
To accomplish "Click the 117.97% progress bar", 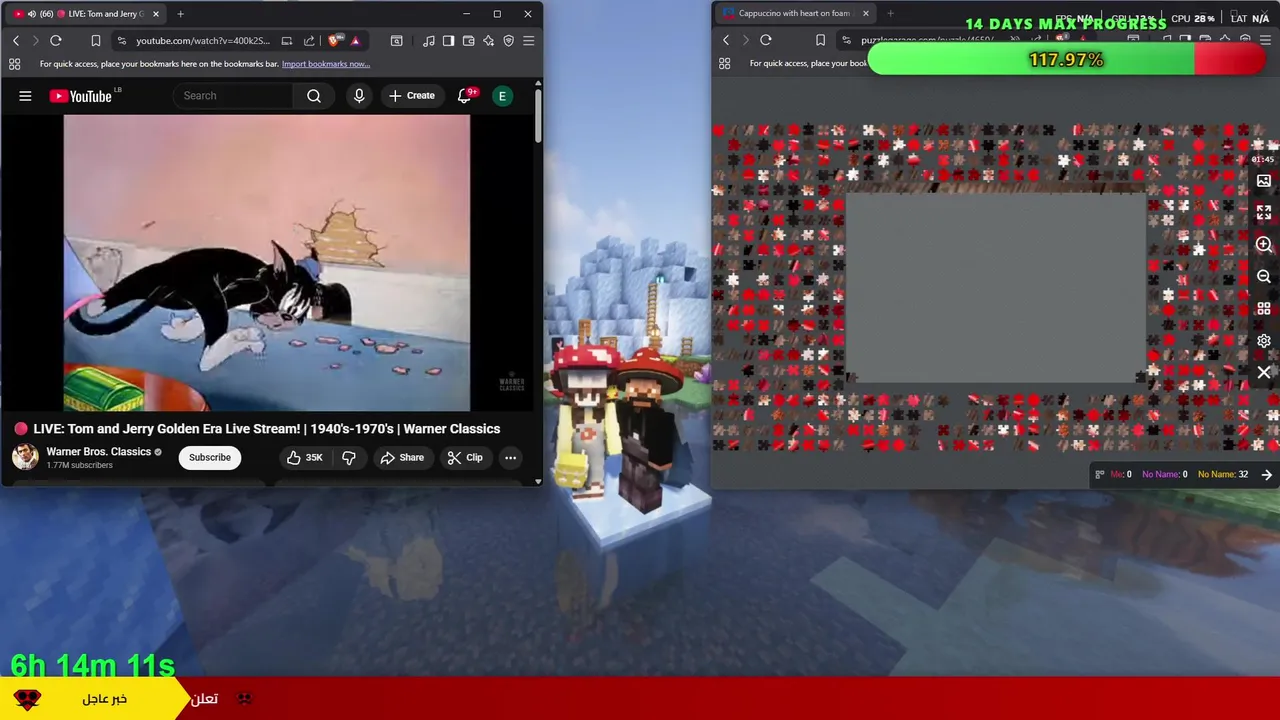I will click(1066, 60).
